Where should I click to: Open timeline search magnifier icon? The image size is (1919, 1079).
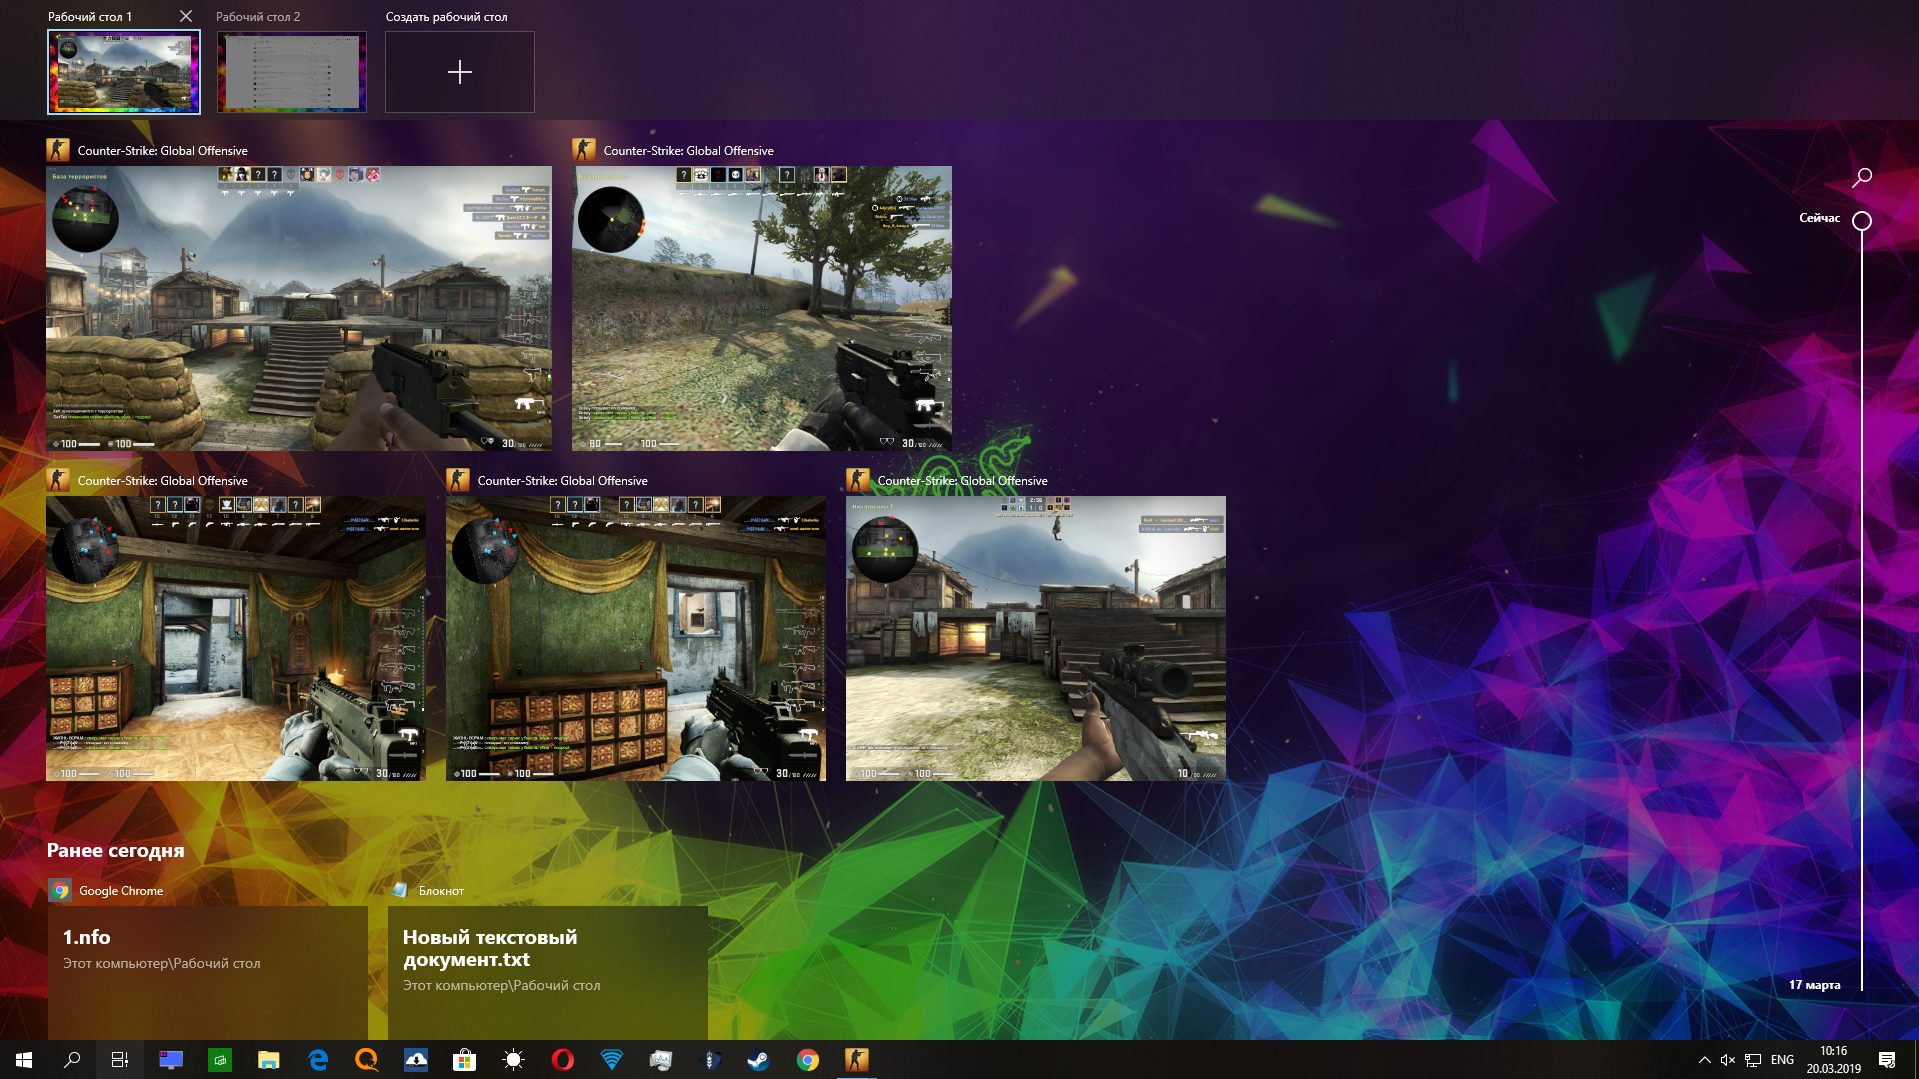1862,178
